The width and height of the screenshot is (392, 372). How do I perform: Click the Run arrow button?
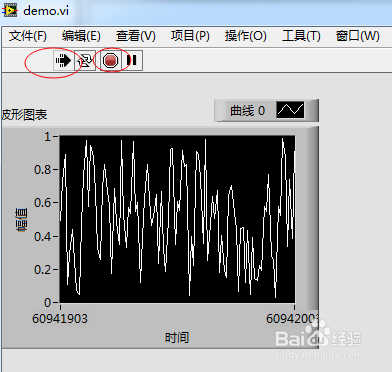point(63,61)
